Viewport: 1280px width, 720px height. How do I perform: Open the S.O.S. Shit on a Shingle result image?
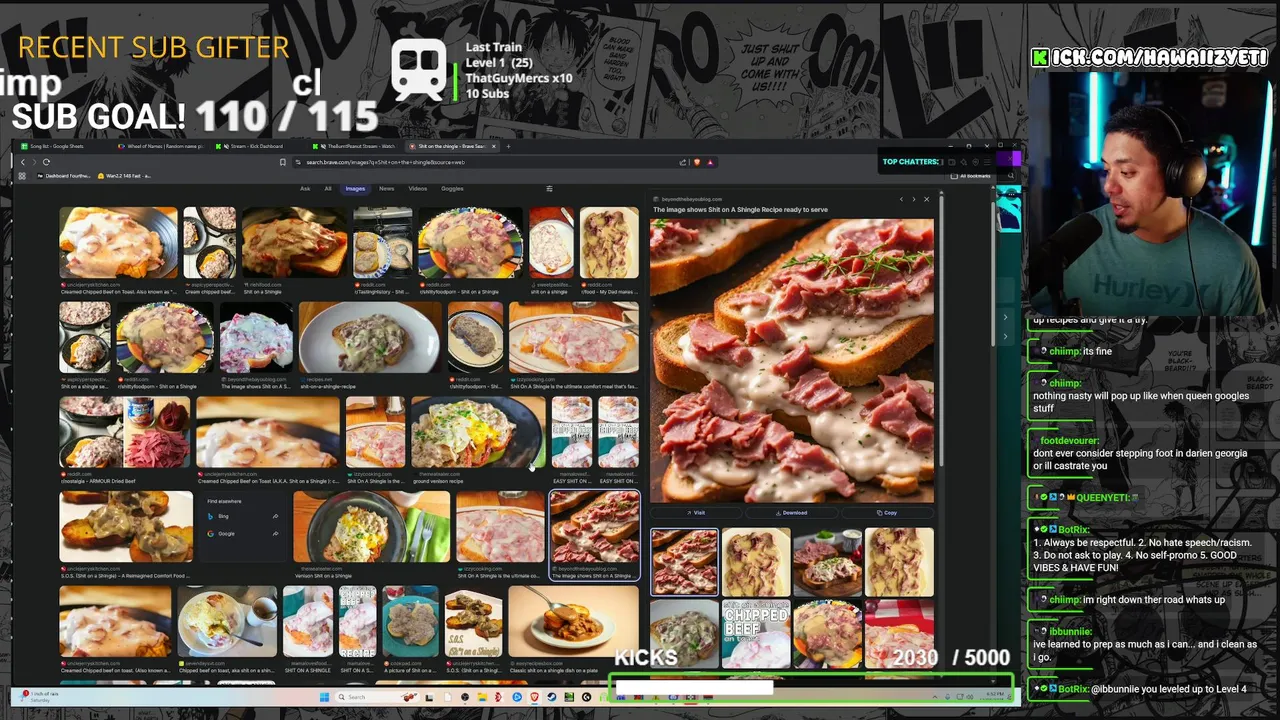(x=126, y=527)
